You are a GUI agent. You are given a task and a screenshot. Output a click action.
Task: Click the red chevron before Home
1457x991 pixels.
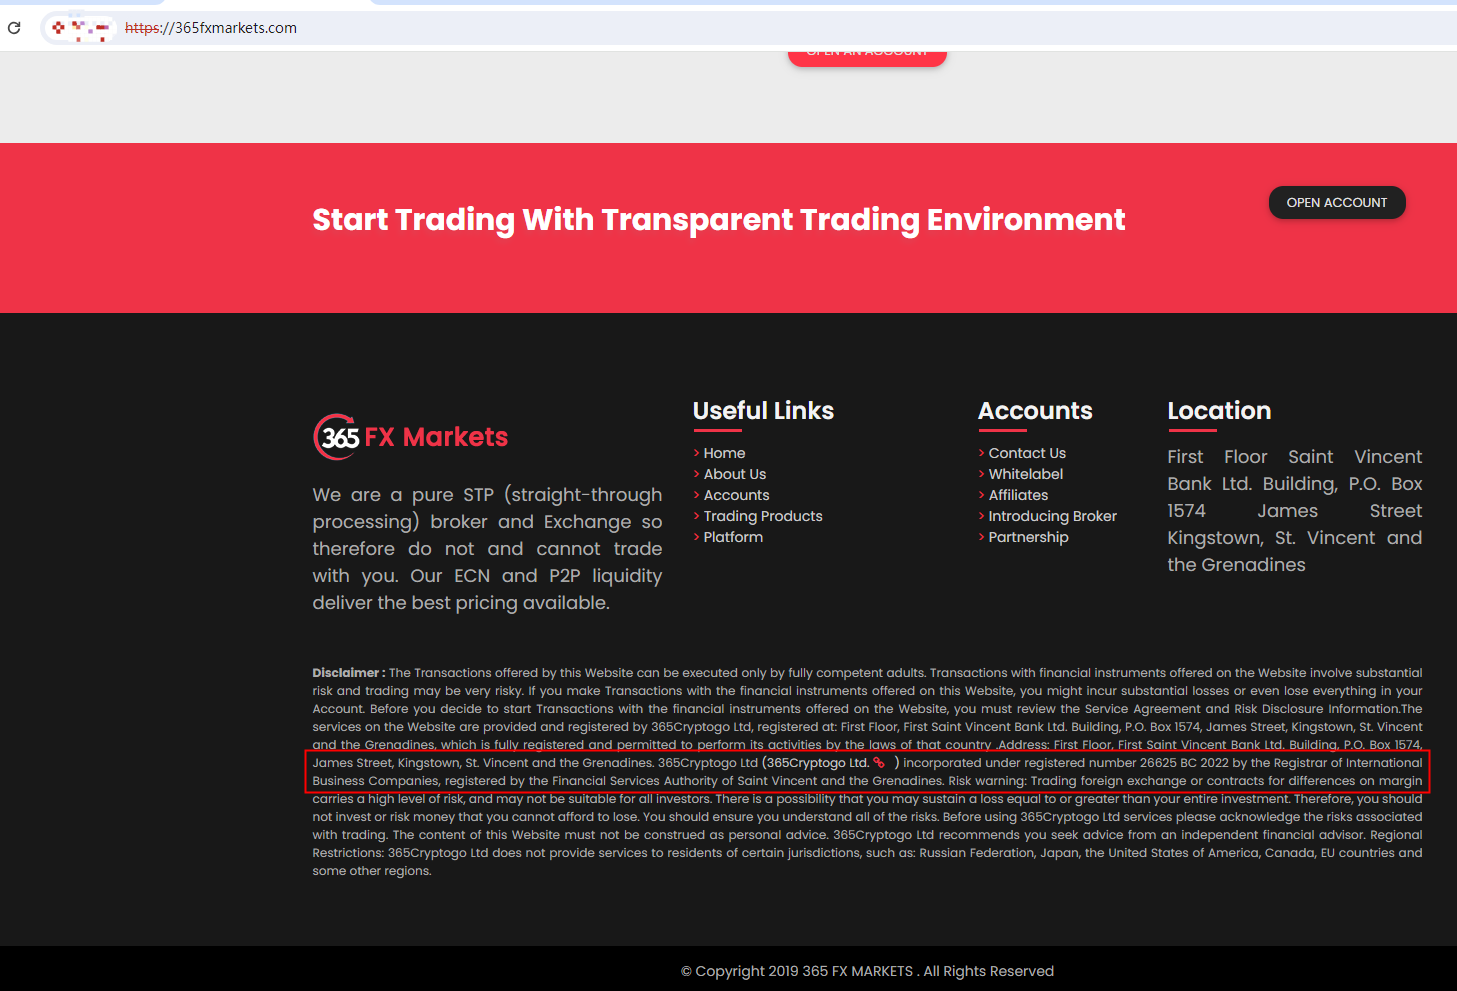(x=697, y=453)
